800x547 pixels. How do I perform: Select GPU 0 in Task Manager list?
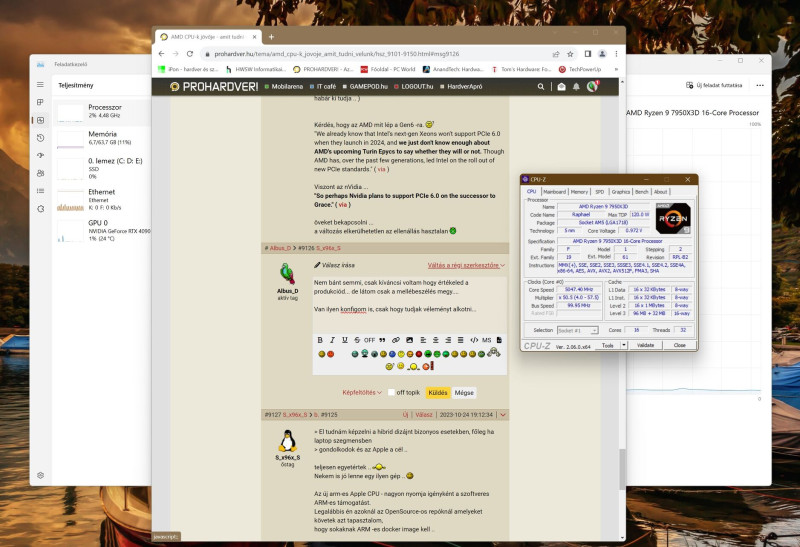103,230
